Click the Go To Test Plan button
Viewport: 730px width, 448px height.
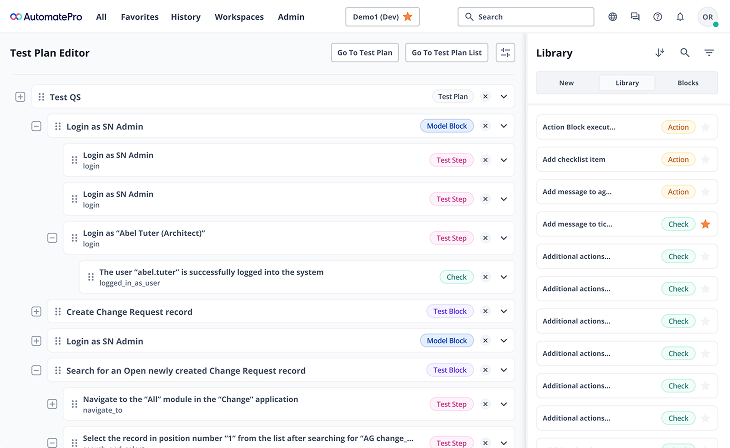pyautogui.click(x=364, y=53)
